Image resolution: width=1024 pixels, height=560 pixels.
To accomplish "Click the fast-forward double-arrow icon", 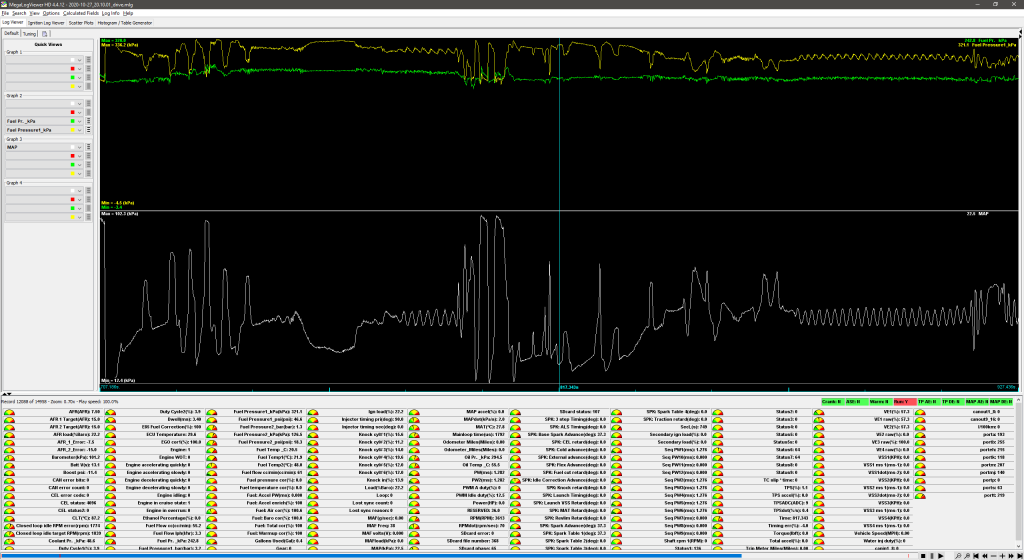I will (x=1011, y=556).
